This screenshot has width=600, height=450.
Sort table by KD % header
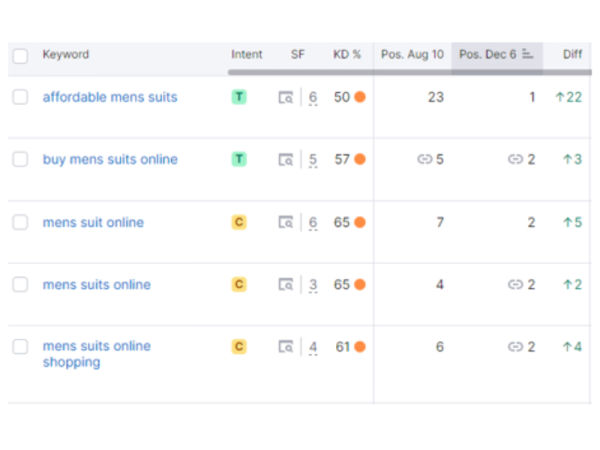click(346, 55)
